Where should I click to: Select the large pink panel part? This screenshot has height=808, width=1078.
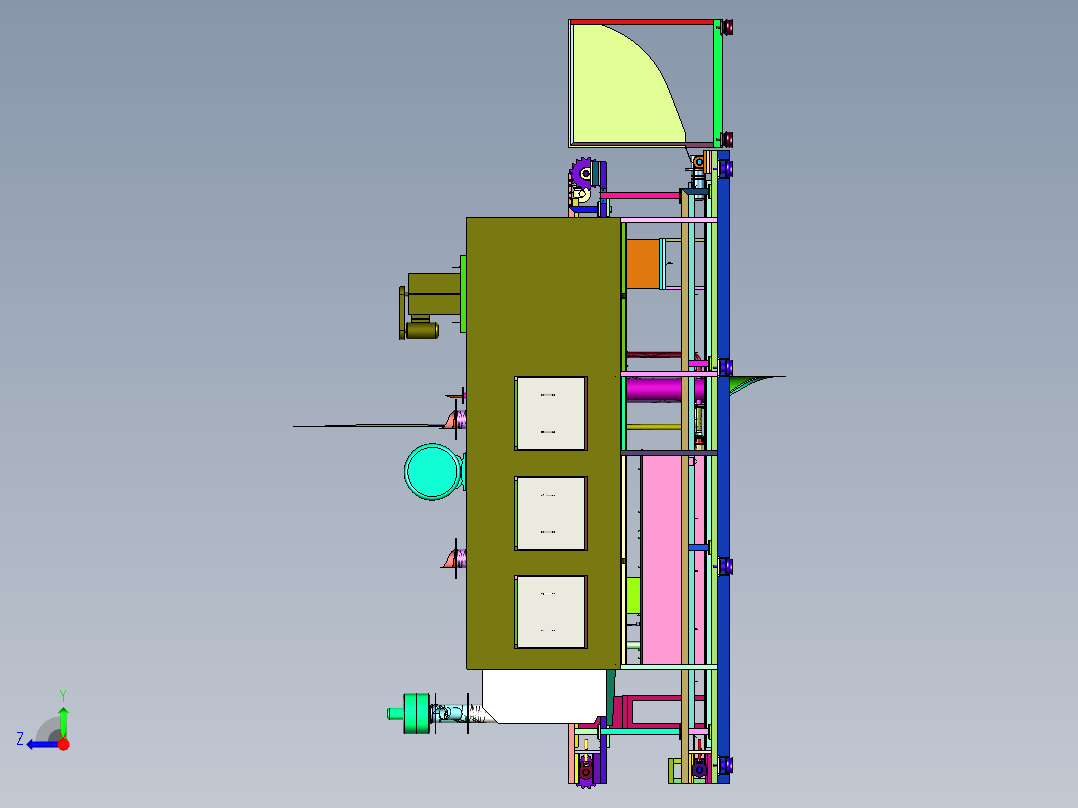tap(662, 560)
